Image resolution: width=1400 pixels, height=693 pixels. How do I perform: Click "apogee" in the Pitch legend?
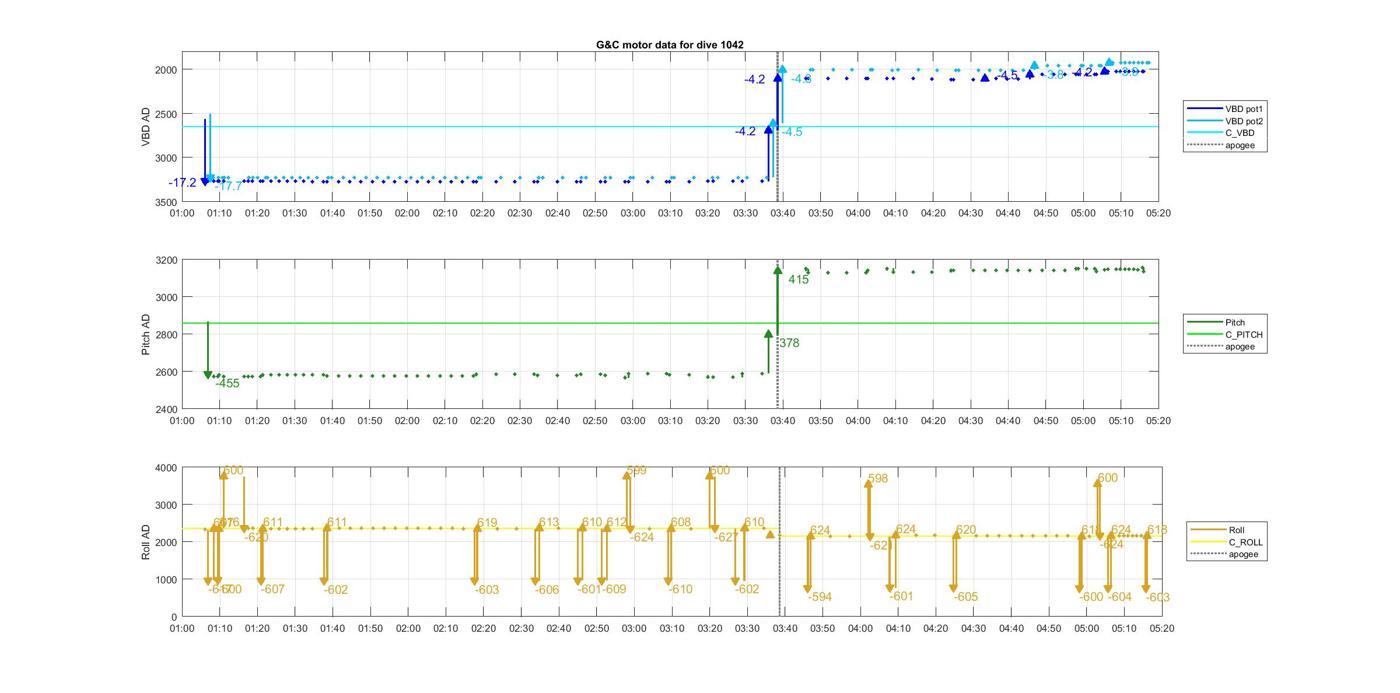(x=1240, y=347)
